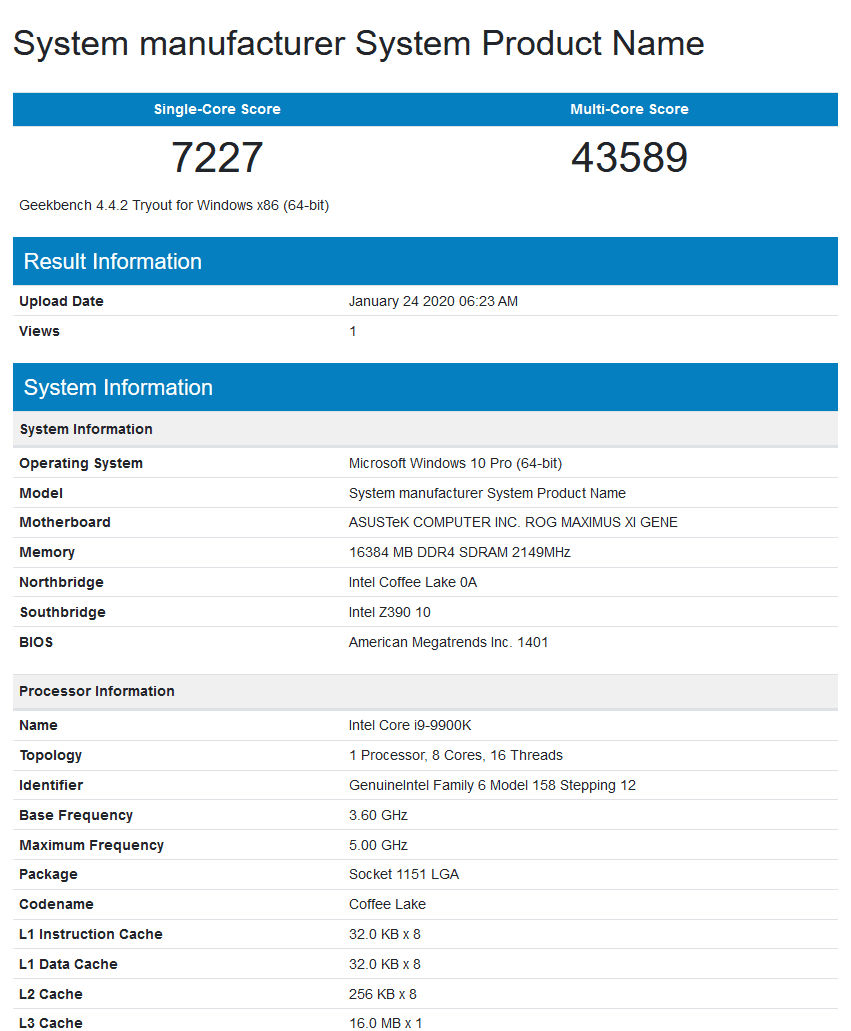Click the Upload Date label
The image size is (851, 1031).
[x=61, y=301]
